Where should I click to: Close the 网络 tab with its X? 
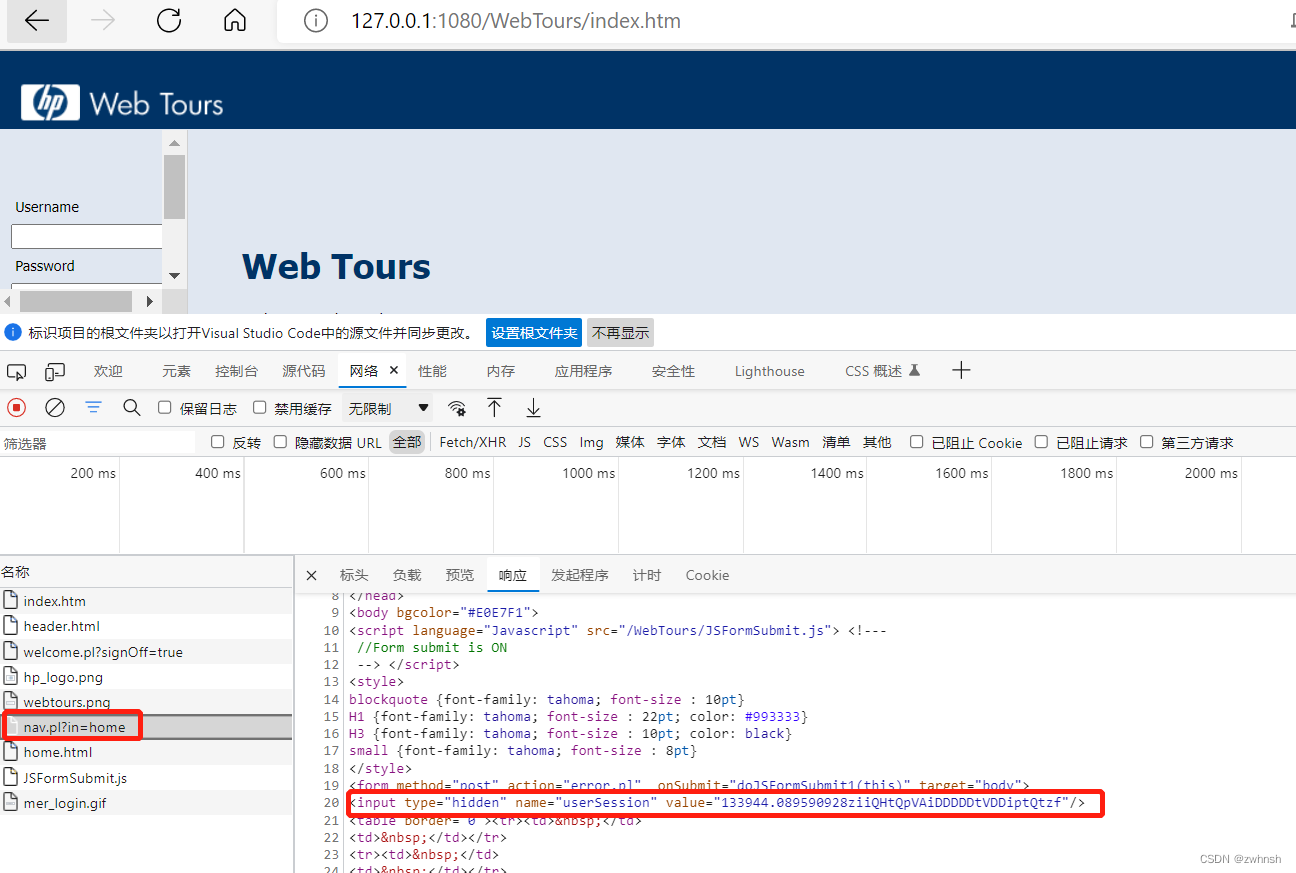(394, 370)
